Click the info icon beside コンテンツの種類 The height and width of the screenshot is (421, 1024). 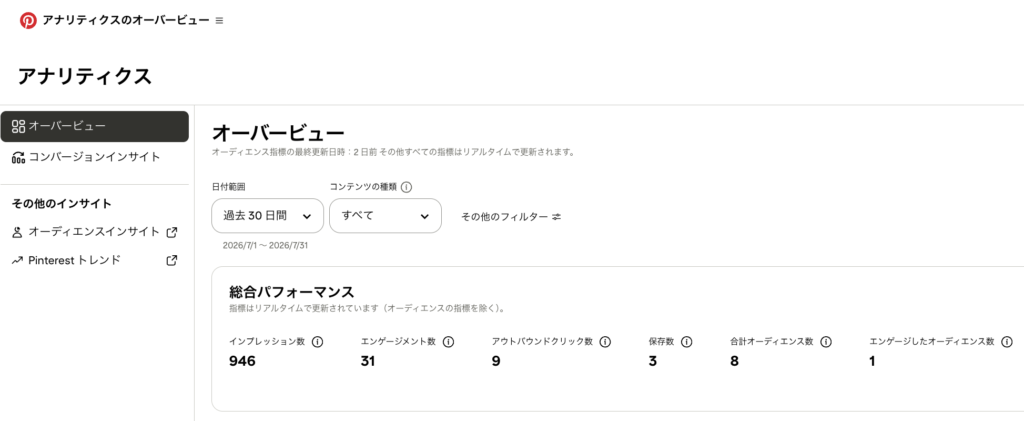click(x=406, y=187)
